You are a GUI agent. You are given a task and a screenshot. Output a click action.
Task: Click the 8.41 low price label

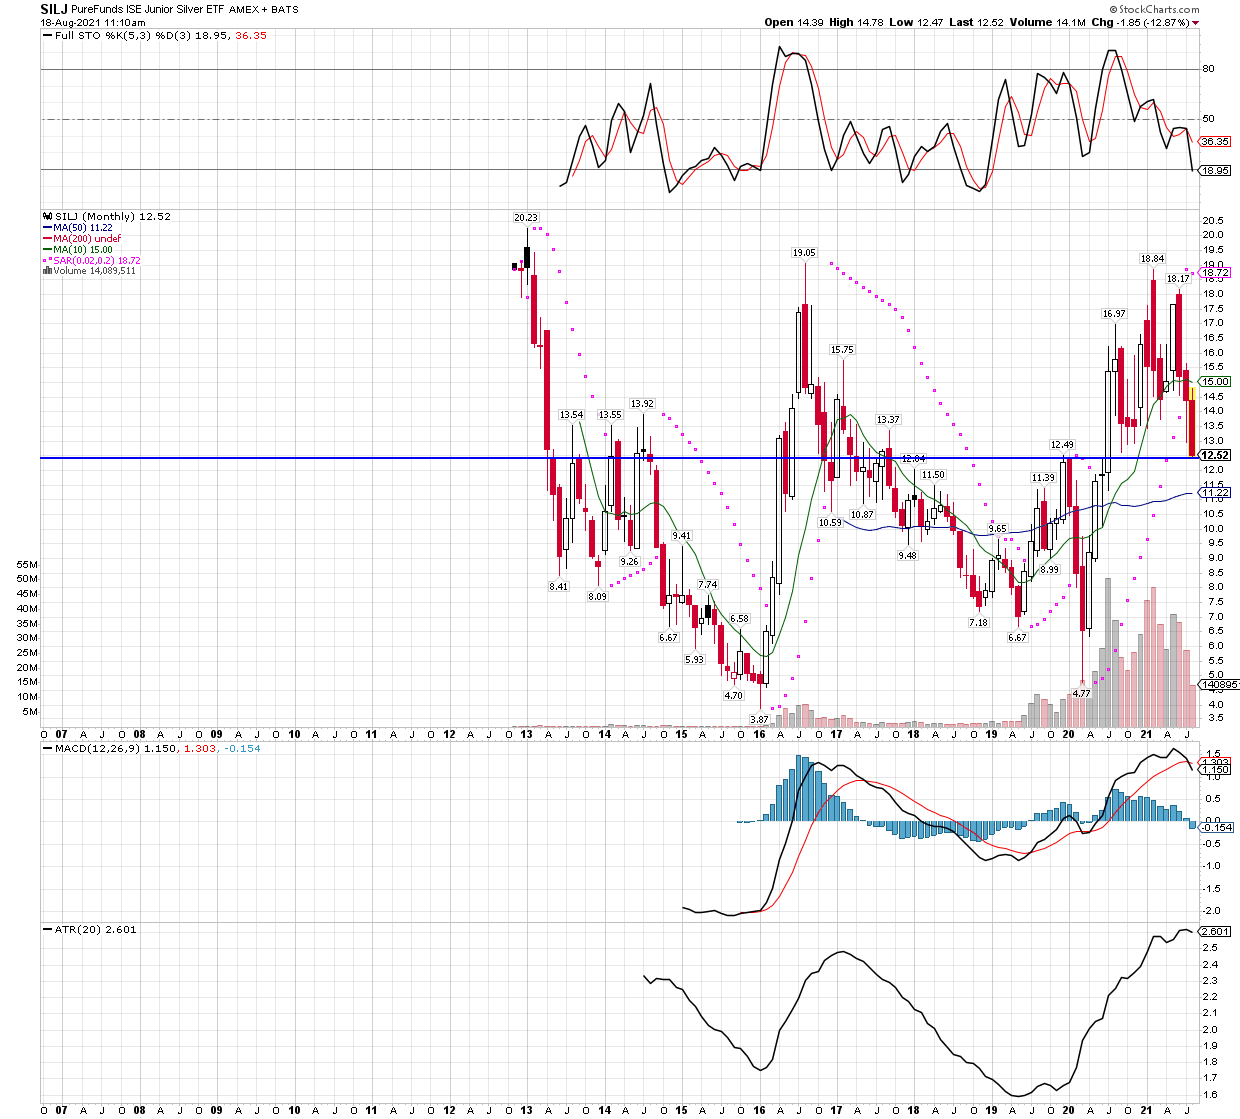pos(558,586)
